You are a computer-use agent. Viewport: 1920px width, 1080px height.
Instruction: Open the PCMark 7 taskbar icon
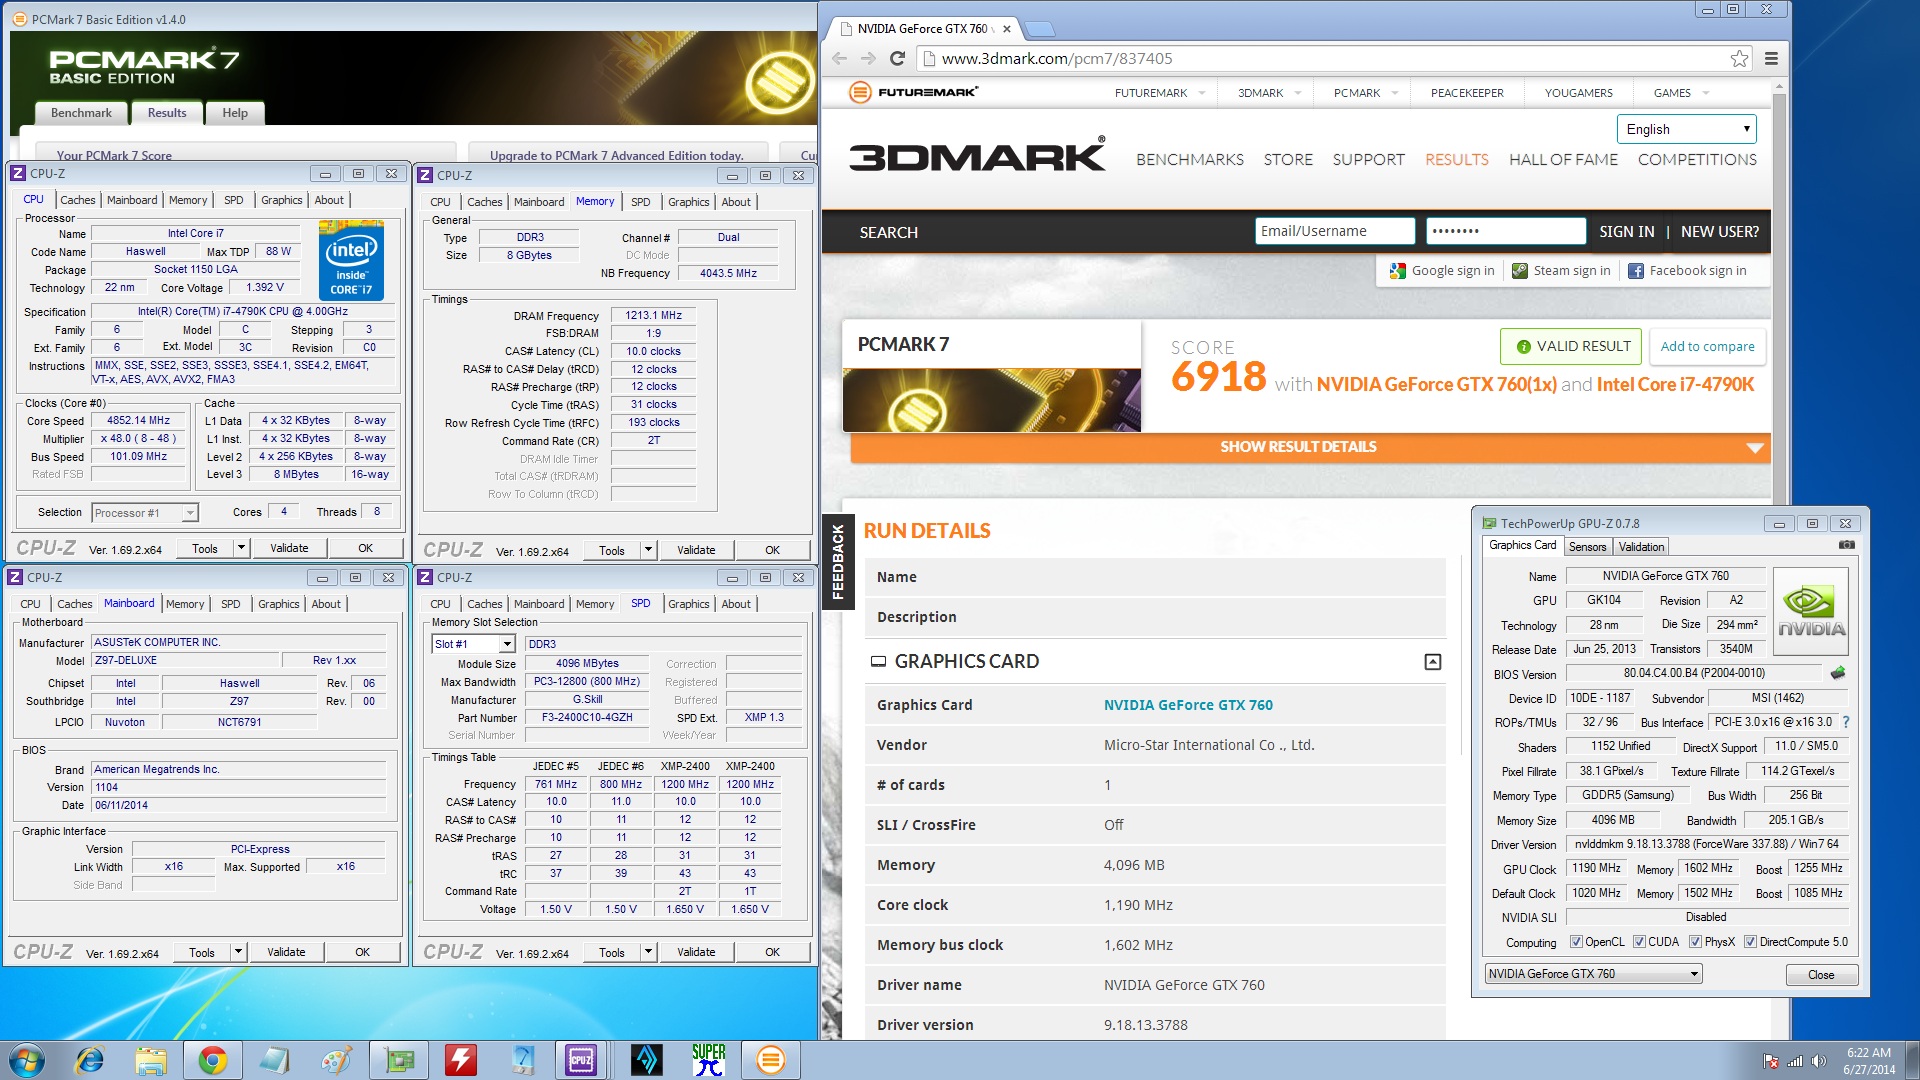pyautogui.click(x=770, y=1060)
